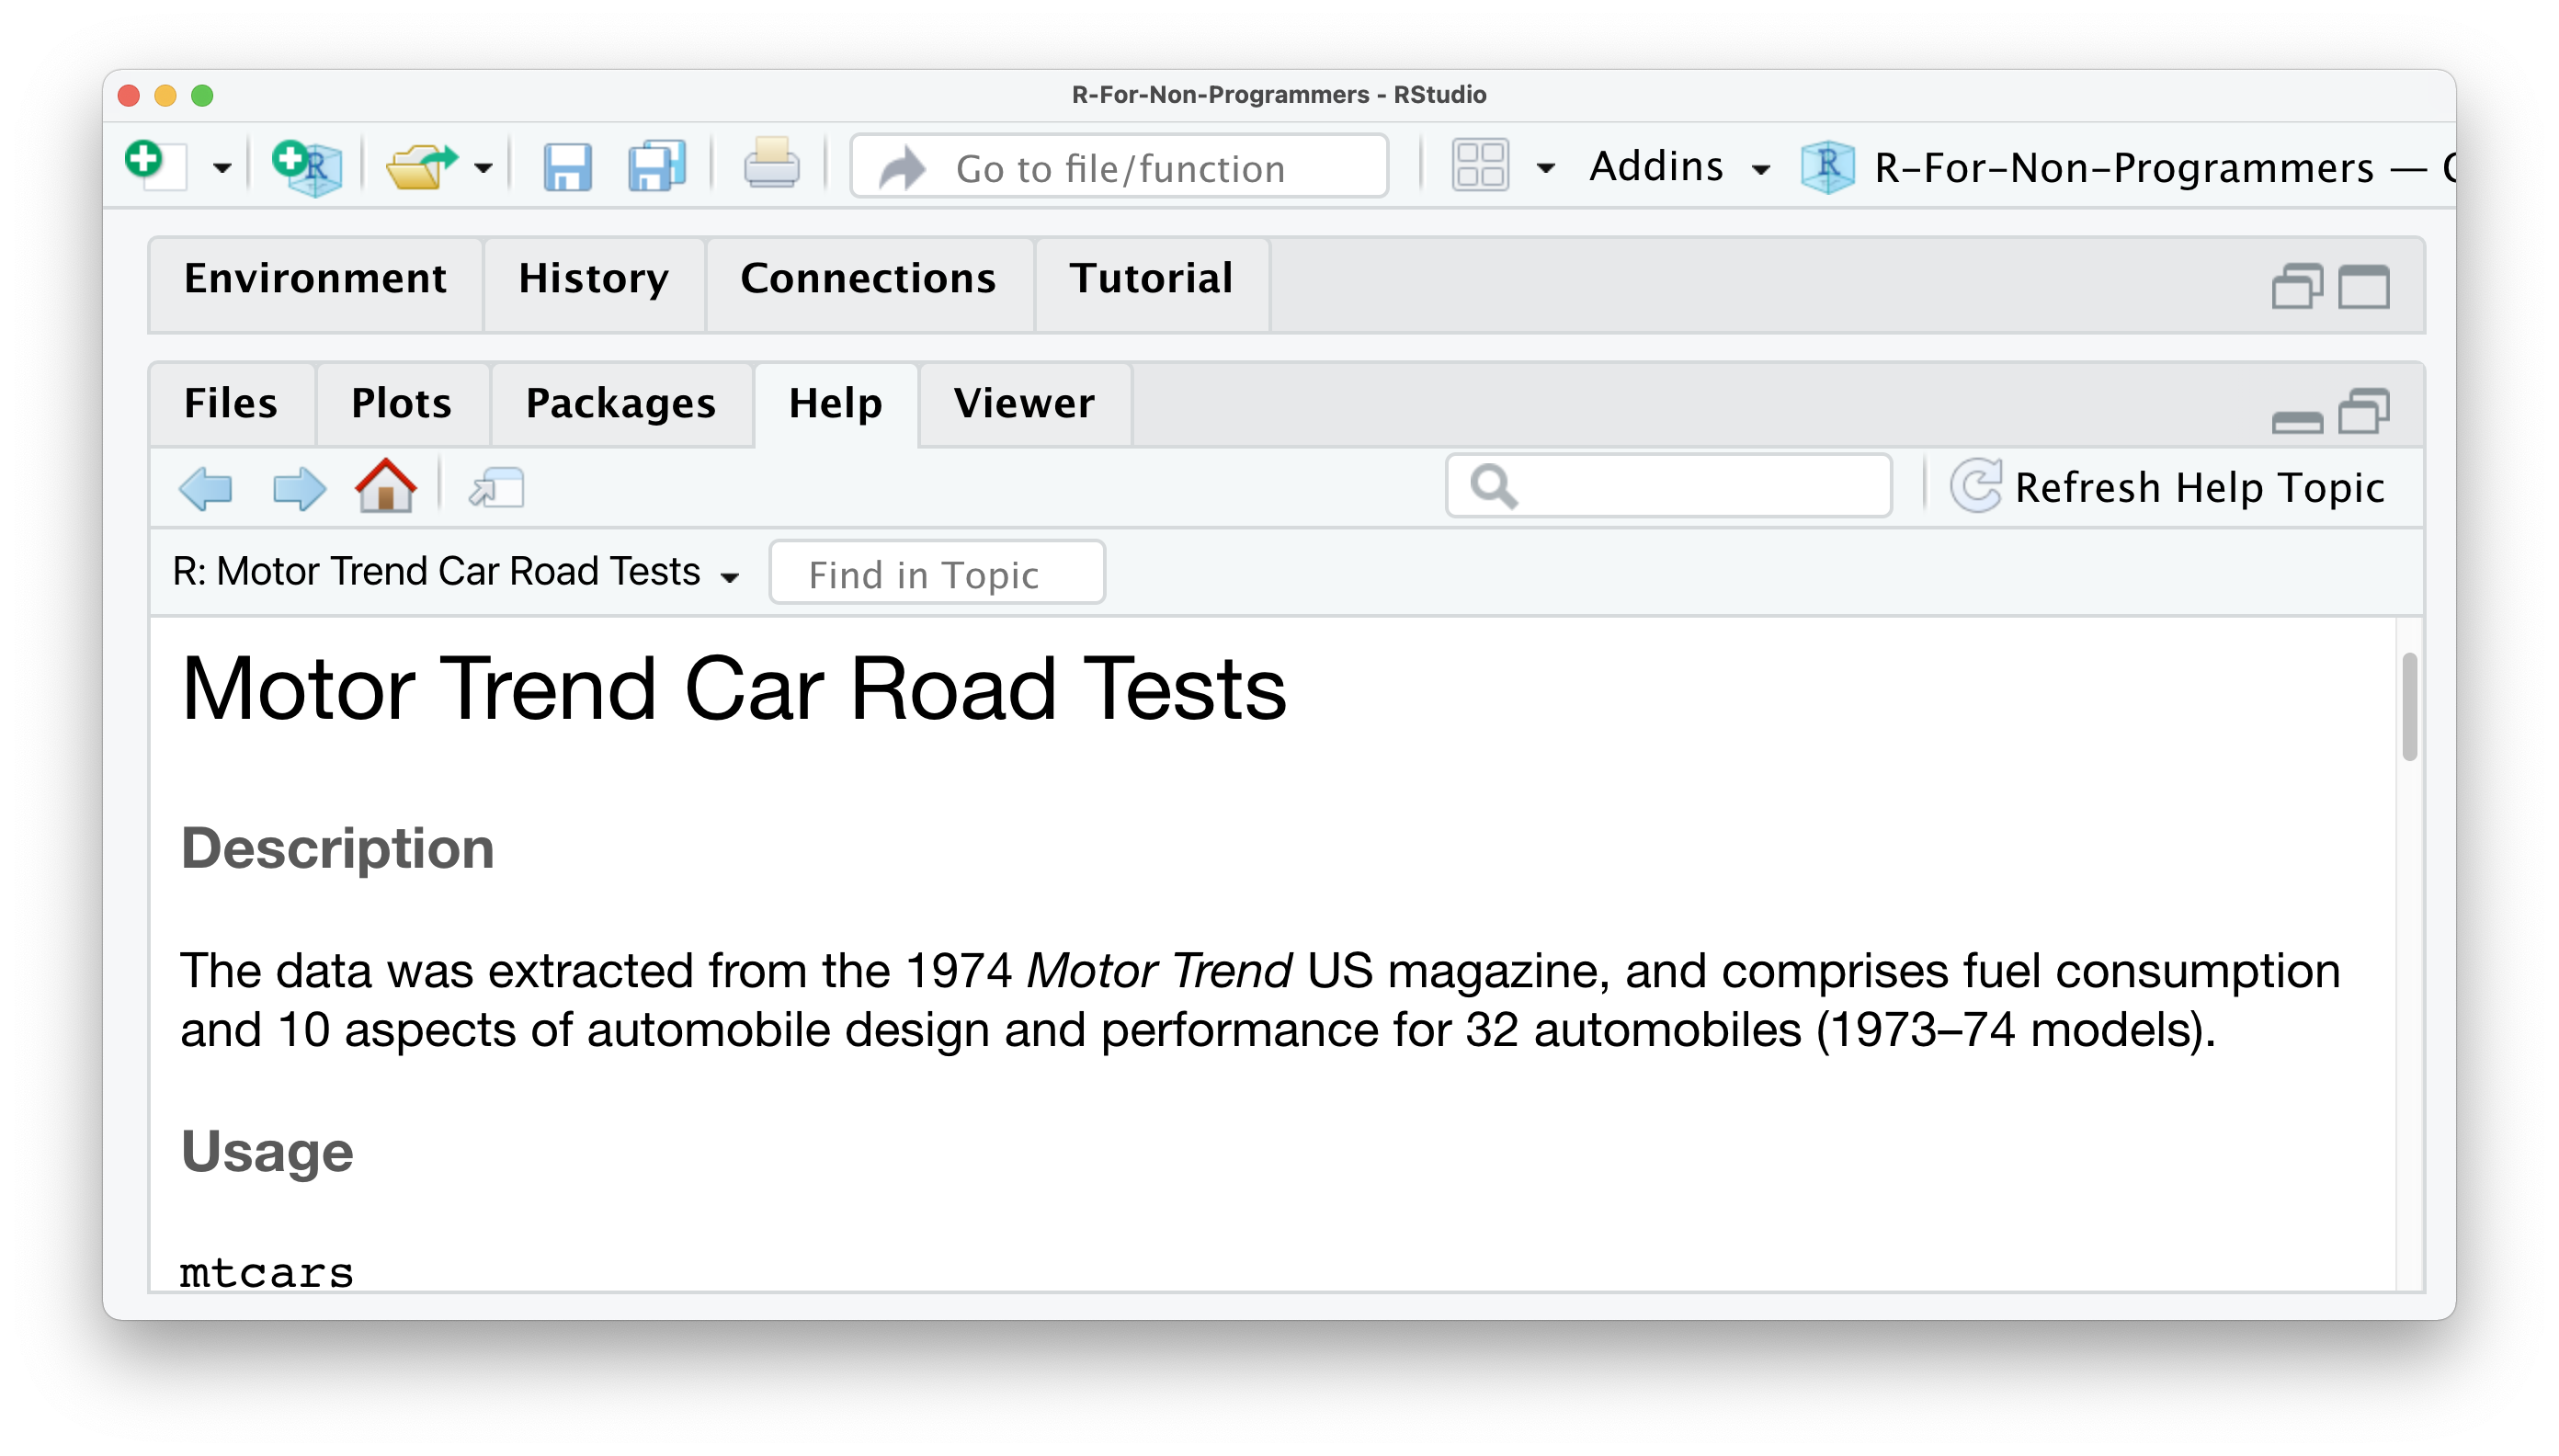Save the current document
Screen dimensions: 2559x1456
pyautogui.click(x=567, y=166)
